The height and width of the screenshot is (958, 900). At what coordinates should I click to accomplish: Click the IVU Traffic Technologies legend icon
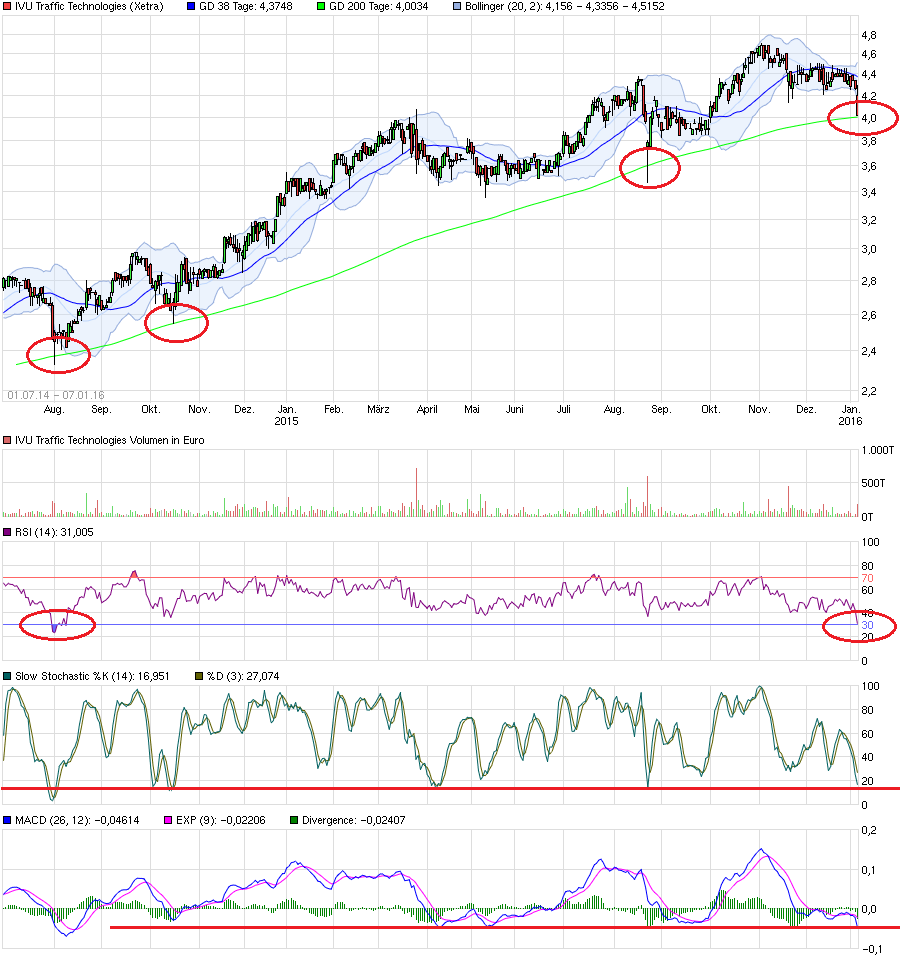pyautogui.click(x=8, y=8)
